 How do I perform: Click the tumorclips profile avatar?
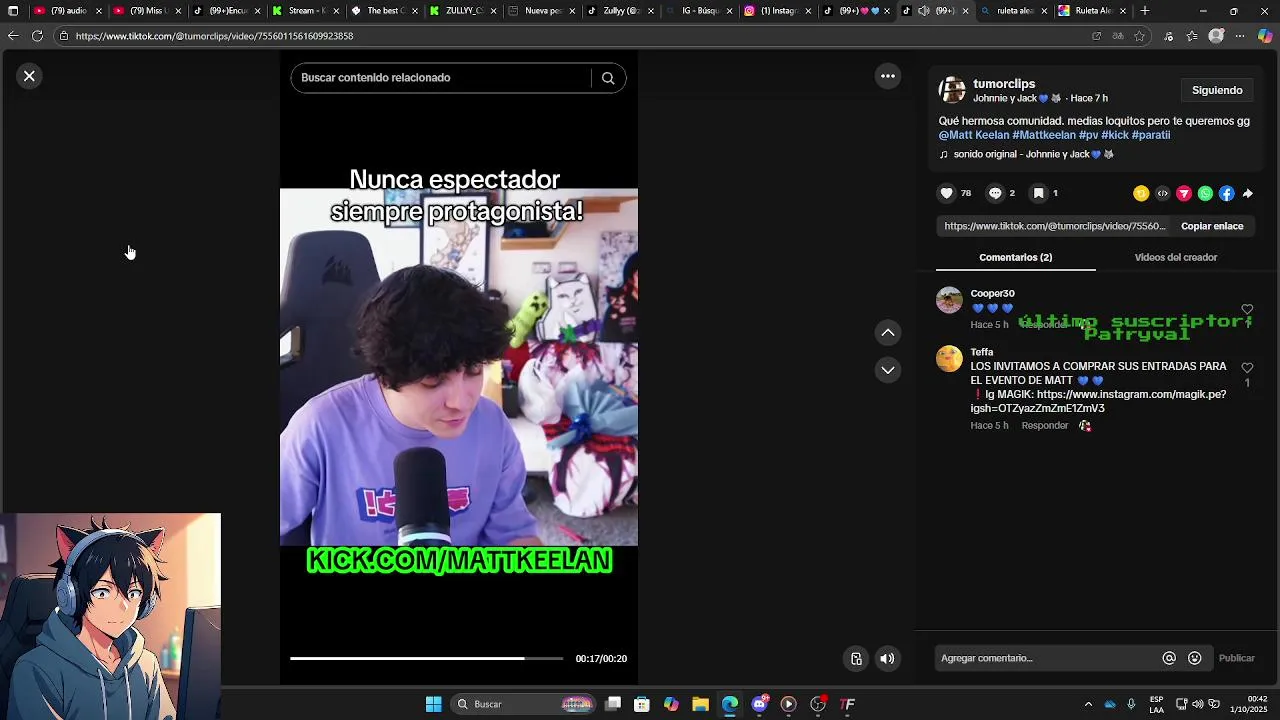(x=952, y=90)
